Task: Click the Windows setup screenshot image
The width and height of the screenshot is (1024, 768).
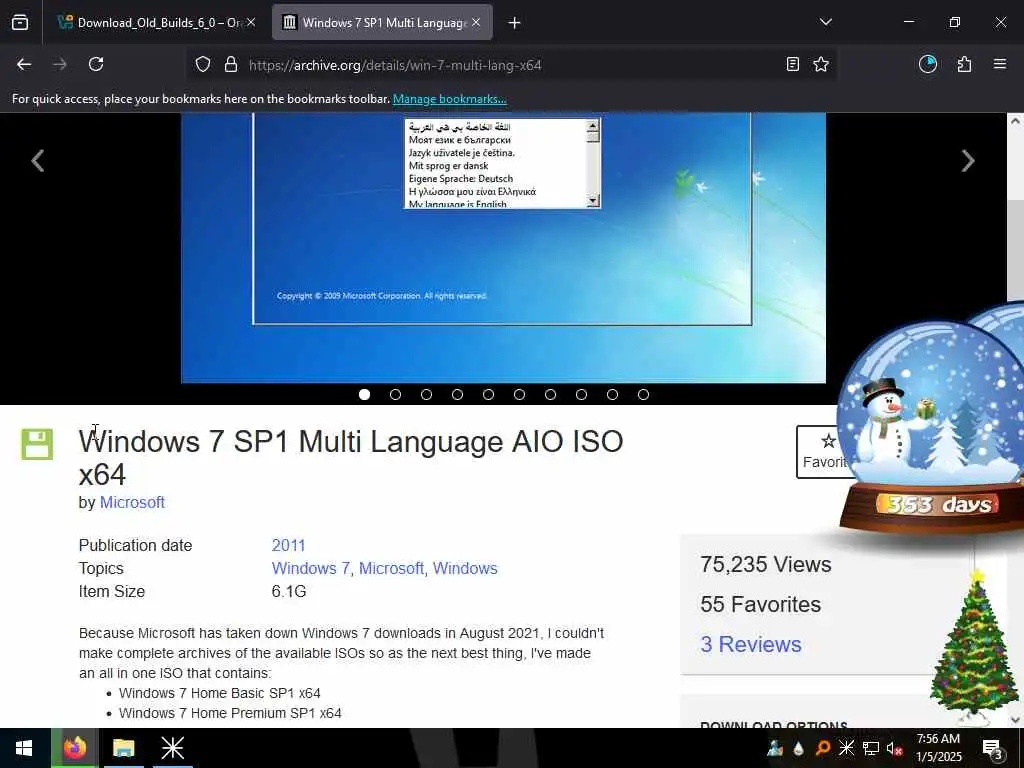Action: click(503, 248)
